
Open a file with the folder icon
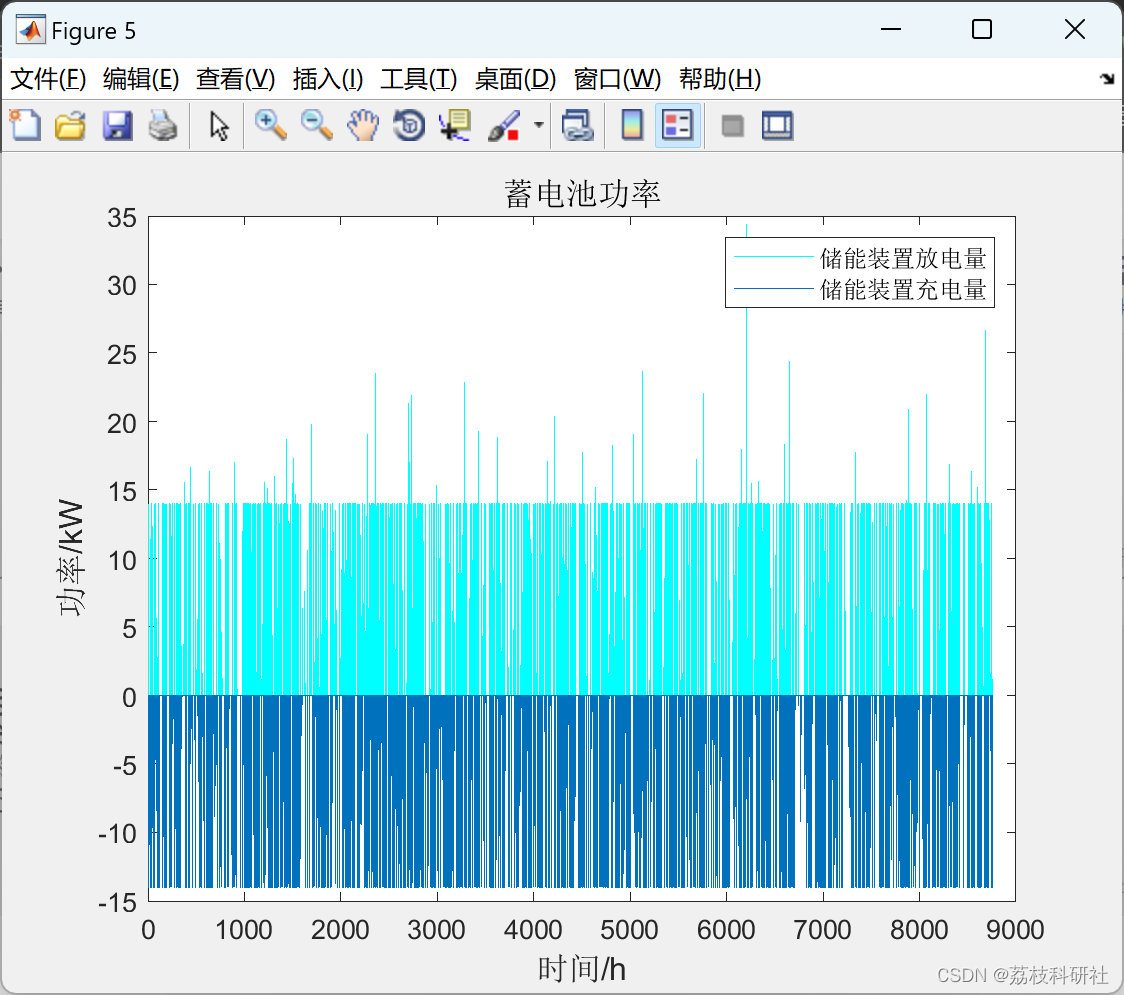click(x=70, y=125)
